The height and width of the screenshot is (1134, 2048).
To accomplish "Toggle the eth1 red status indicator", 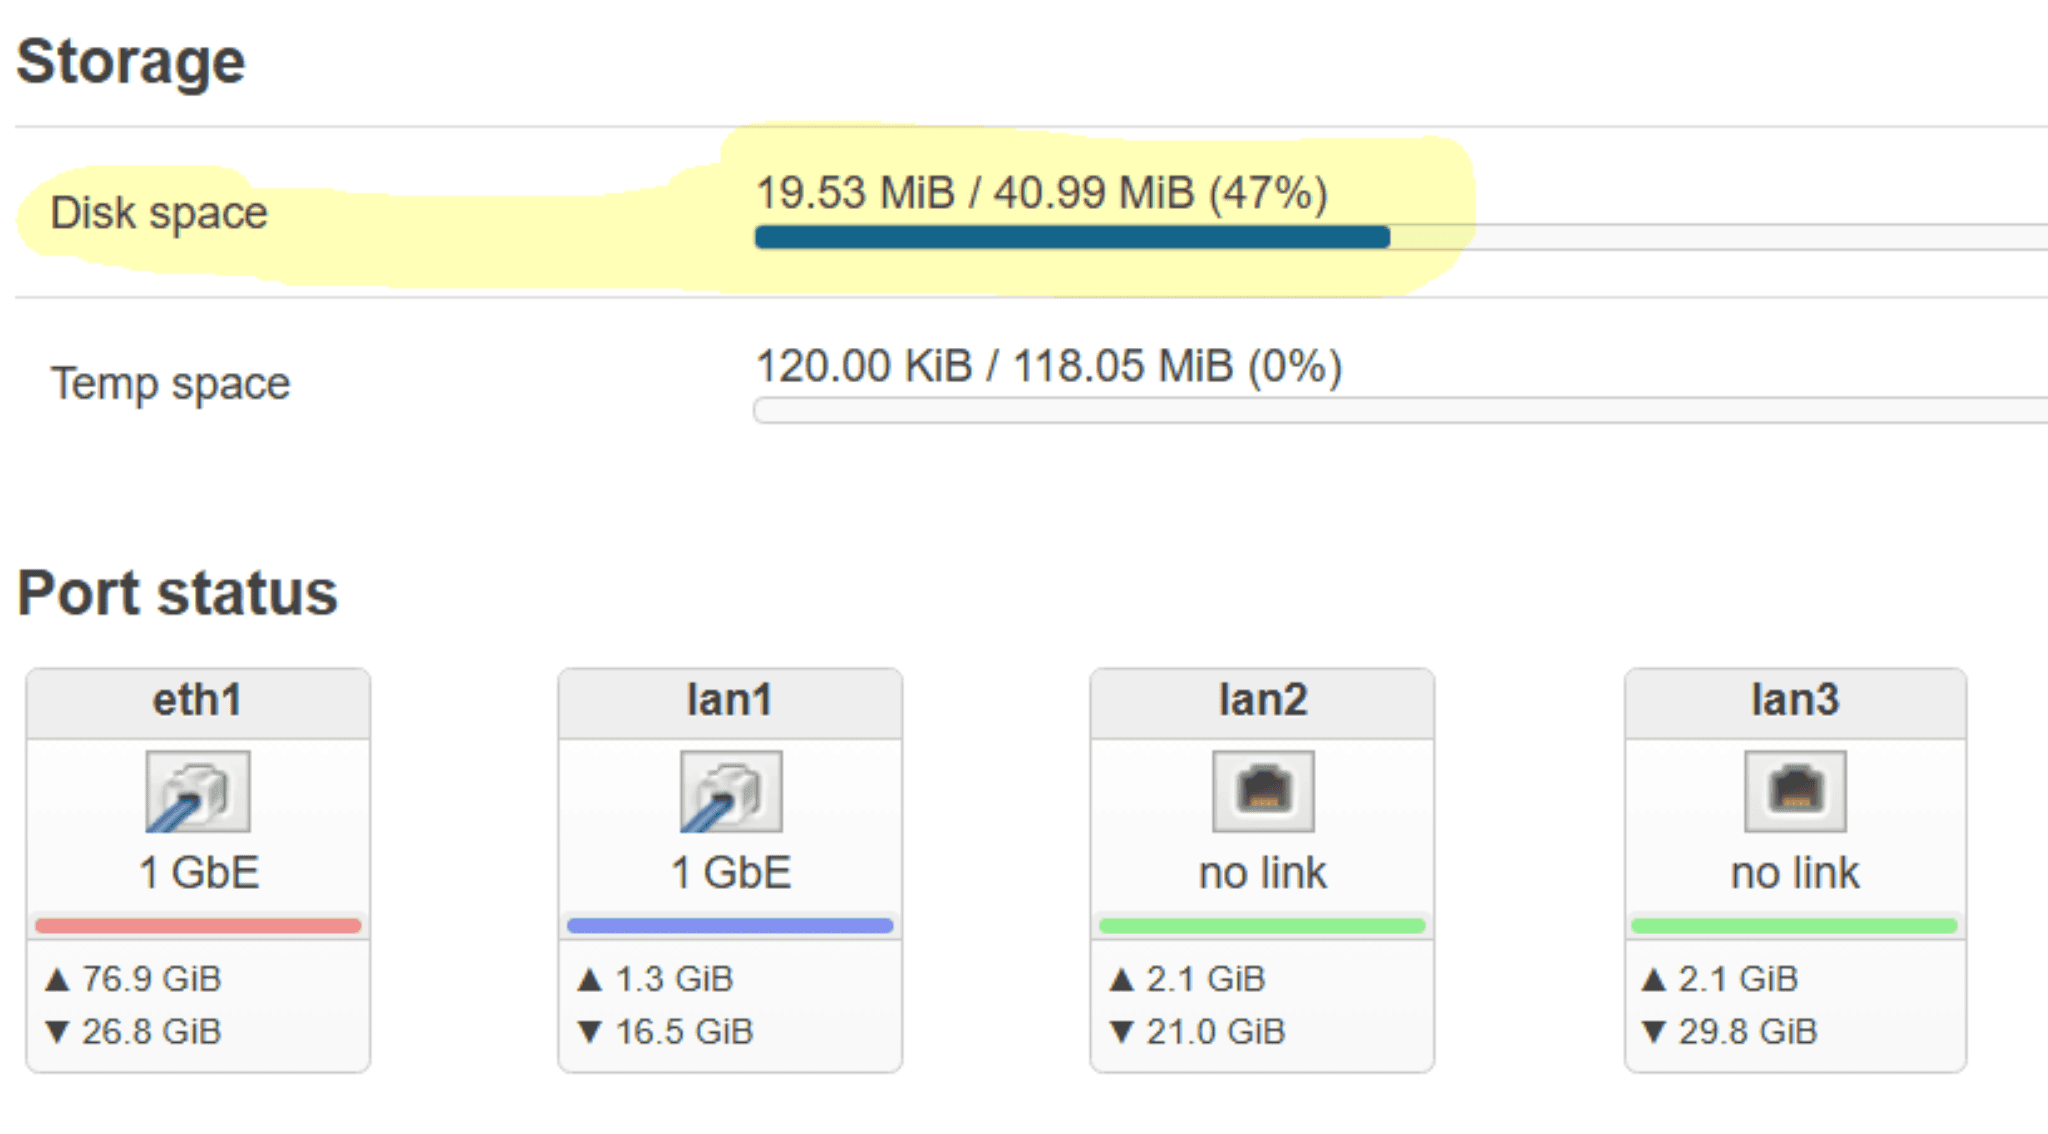I will (x=198, y=925).
